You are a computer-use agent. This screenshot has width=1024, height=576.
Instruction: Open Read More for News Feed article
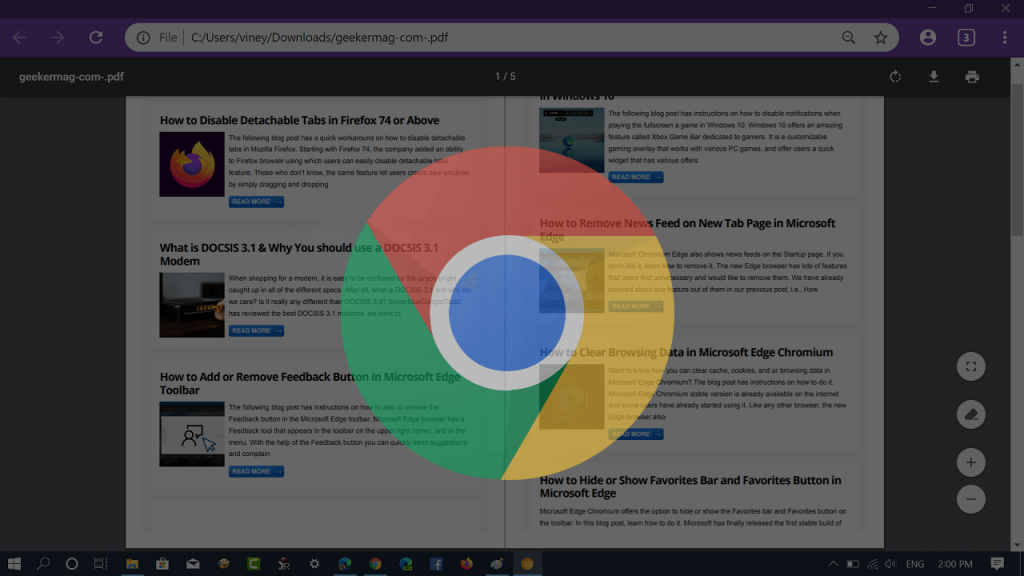[636, 306]
